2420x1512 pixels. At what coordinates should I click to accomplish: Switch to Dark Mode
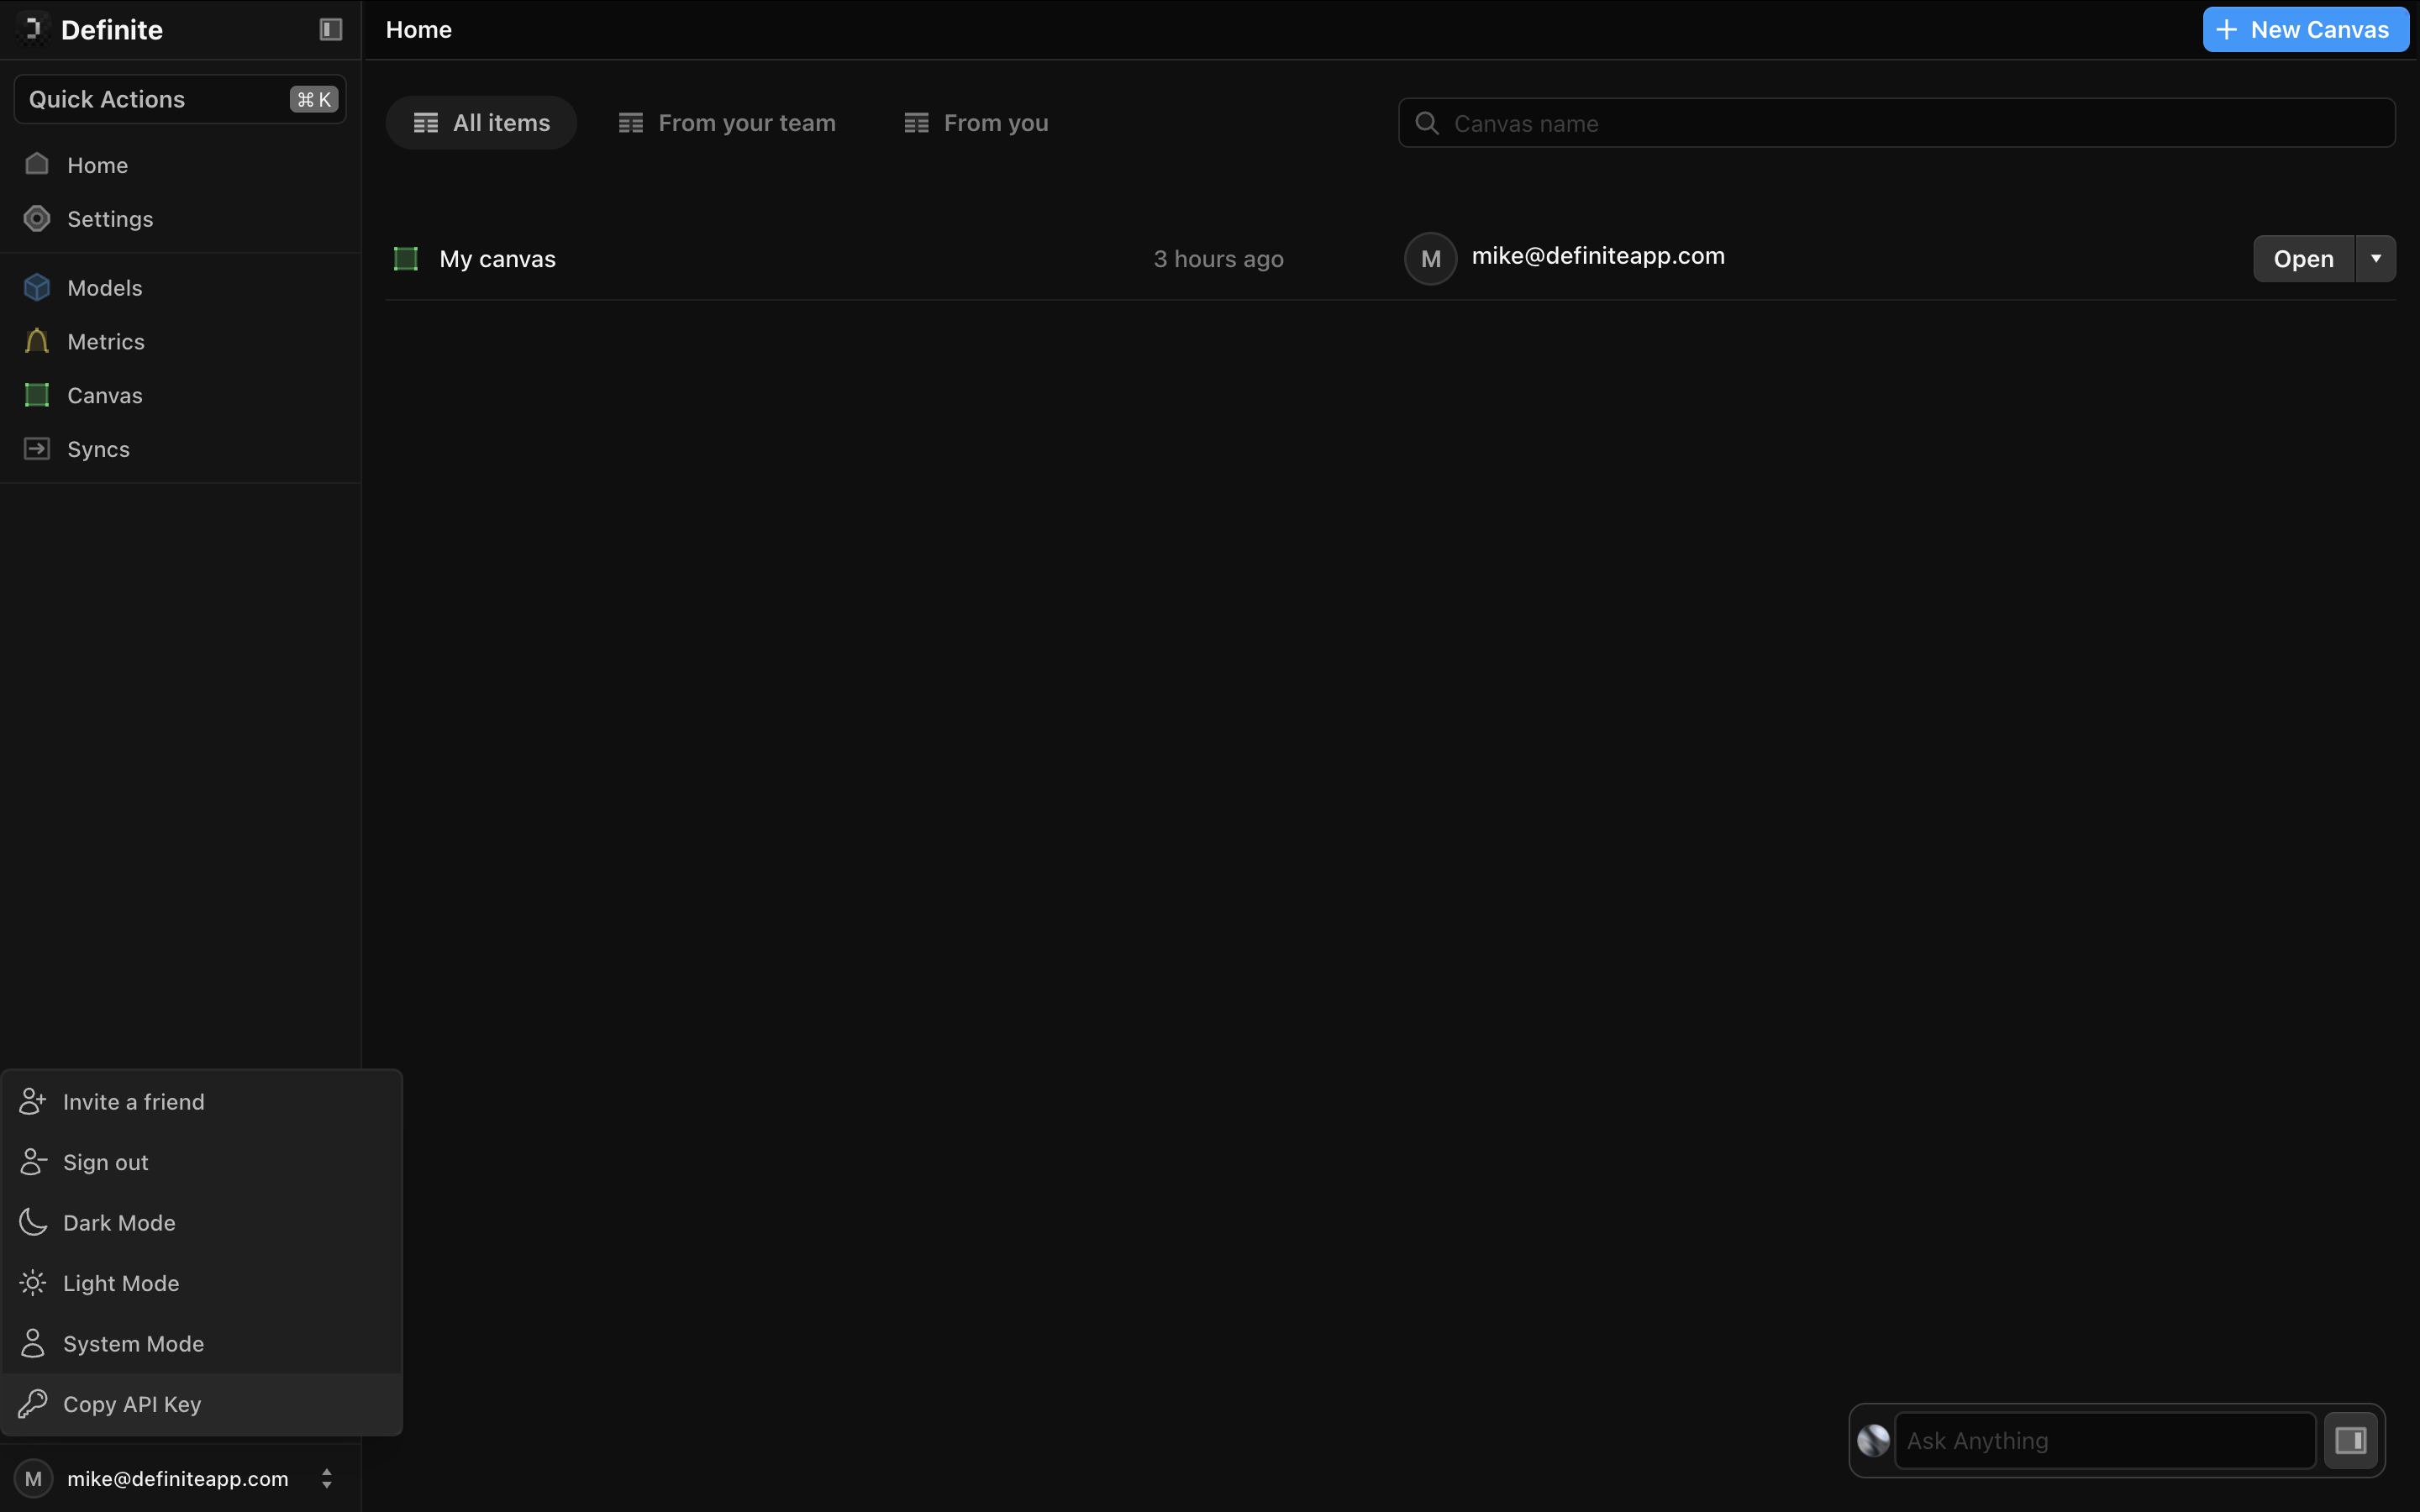click(x=119, y=1223)
